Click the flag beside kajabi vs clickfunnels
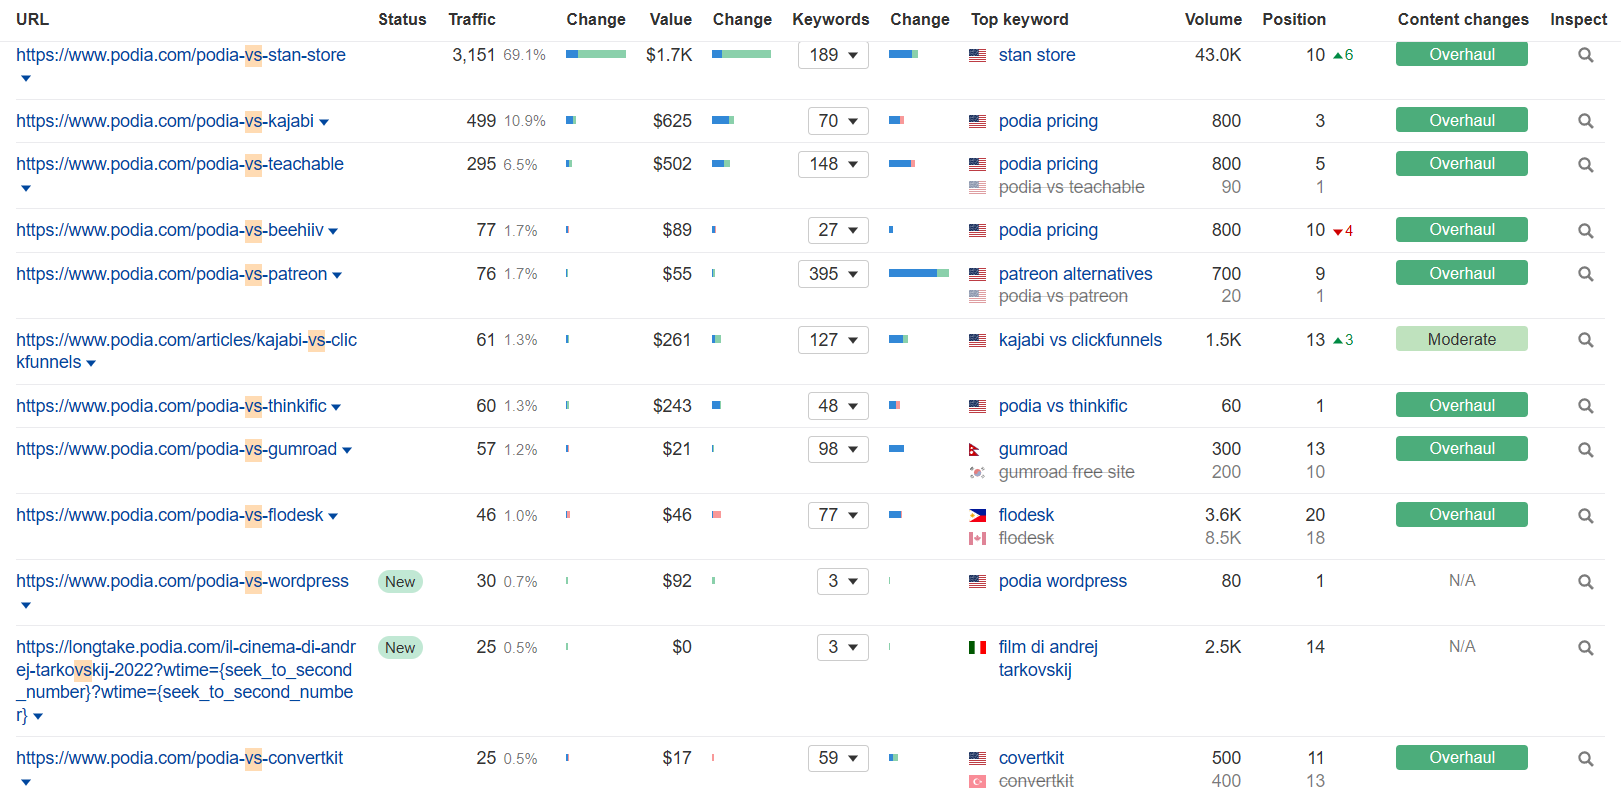This screenshot has height=801, width=1621. pos(977,341)
